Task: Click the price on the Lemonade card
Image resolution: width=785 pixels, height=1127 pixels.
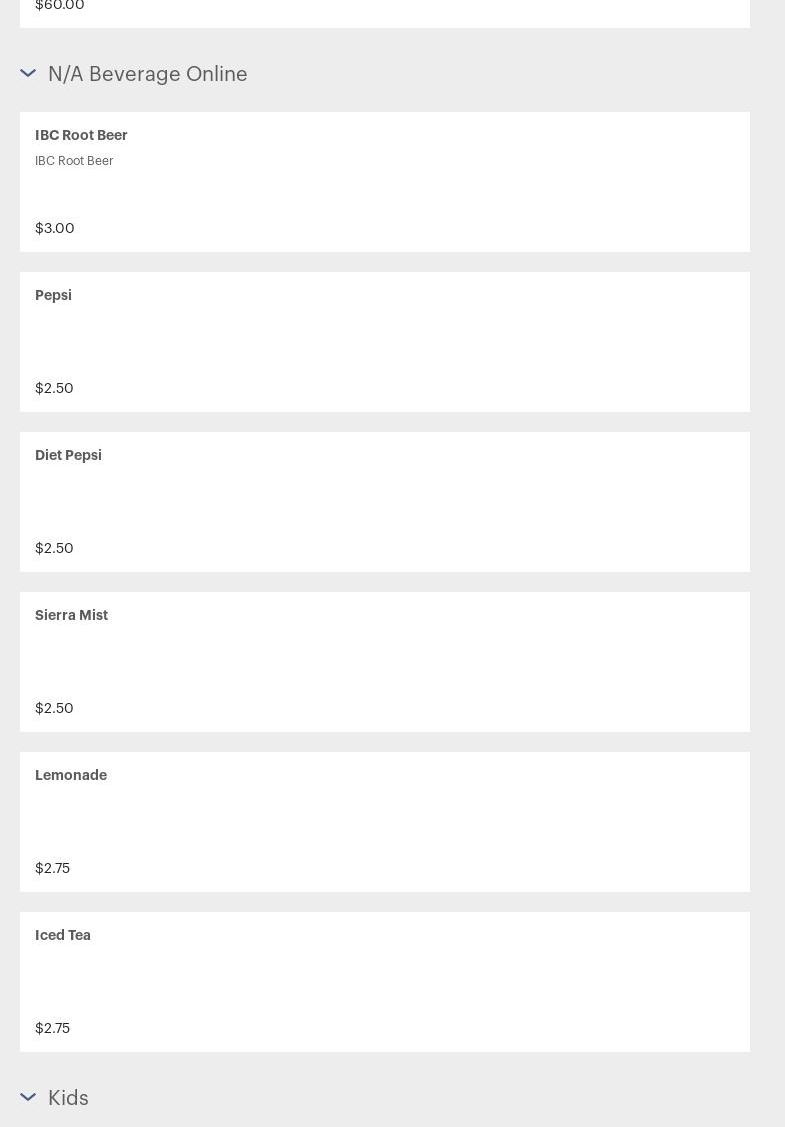Action: pyautogui.click(x=53, y=868)
